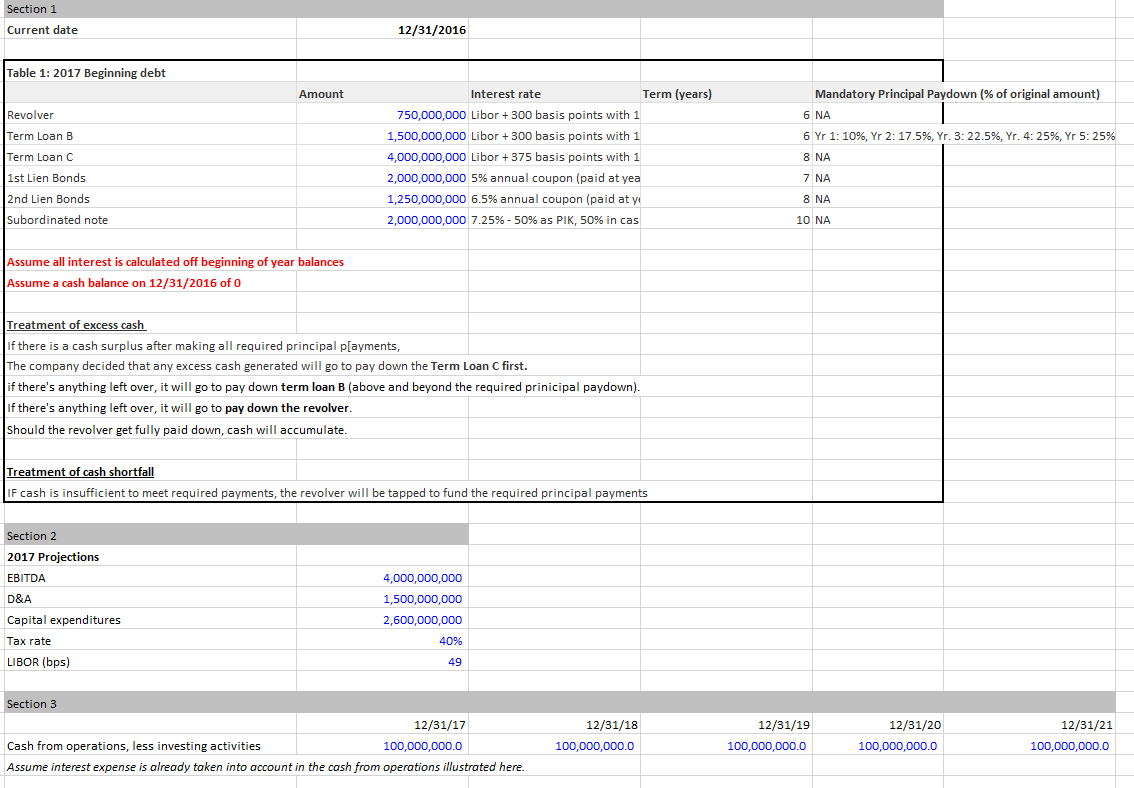This screenshot has width=1134, height=788.
Task: Click the Treatment of excess cash heading
Action: point(76,325)
